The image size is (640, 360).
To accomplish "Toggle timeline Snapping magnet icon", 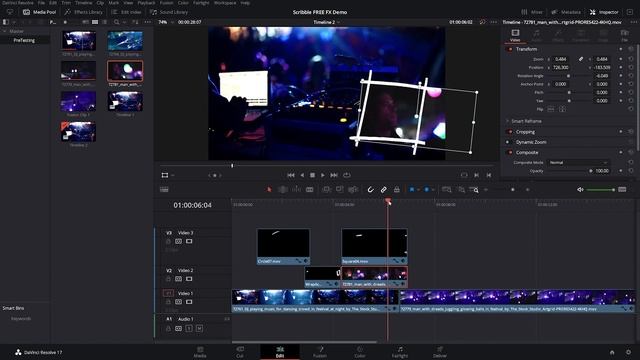I will pyautogui.click(x=370, y=189).
